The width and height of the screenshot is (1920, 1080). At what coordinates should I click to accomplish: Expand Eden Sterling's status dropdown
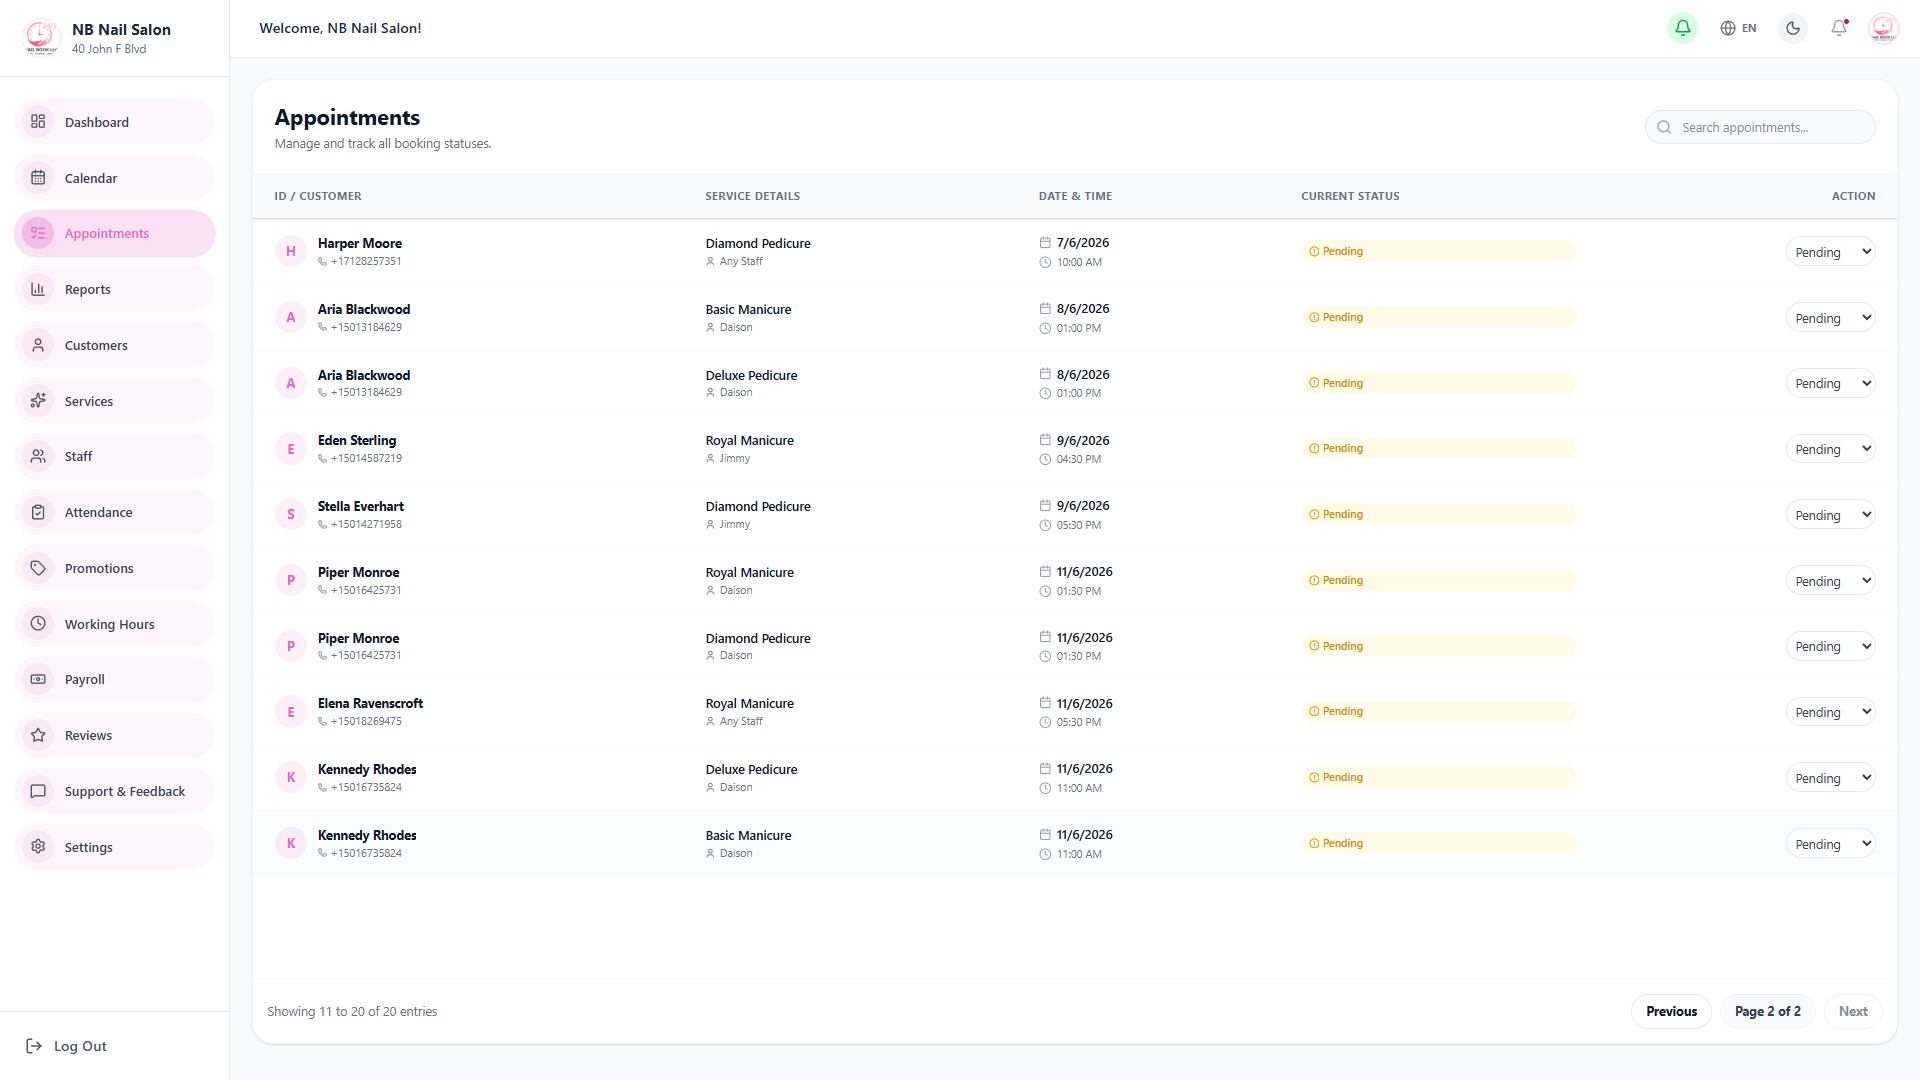pos(1830,449)
